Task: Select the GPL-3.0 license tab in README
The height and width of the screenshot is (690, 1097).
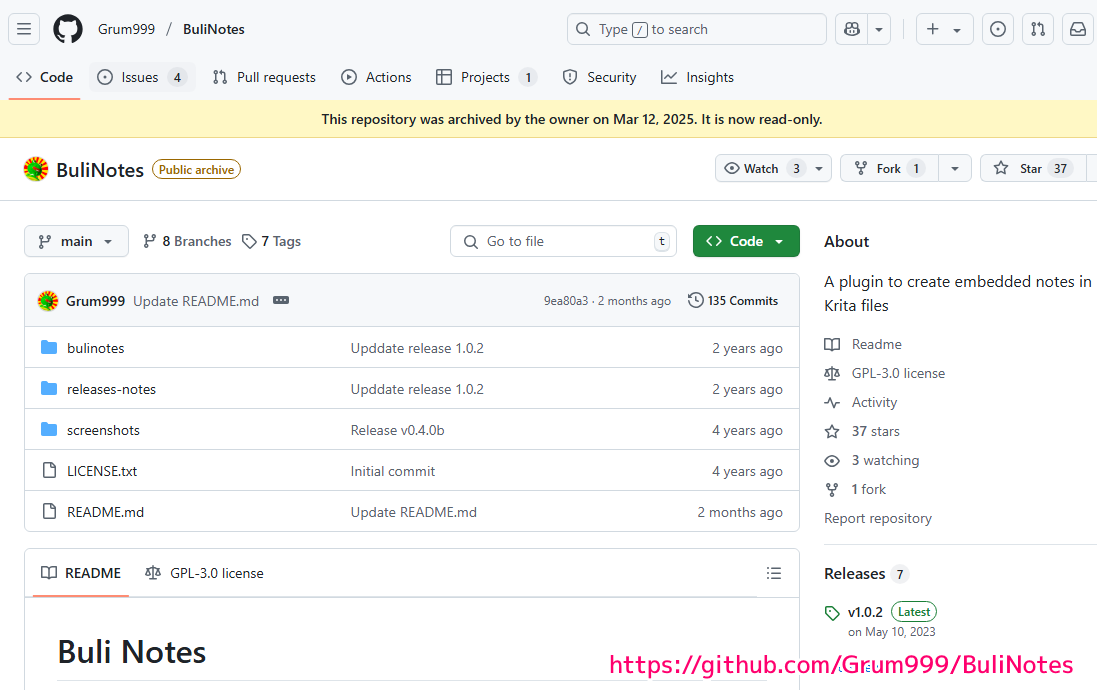Action: (x=205, y=573)
